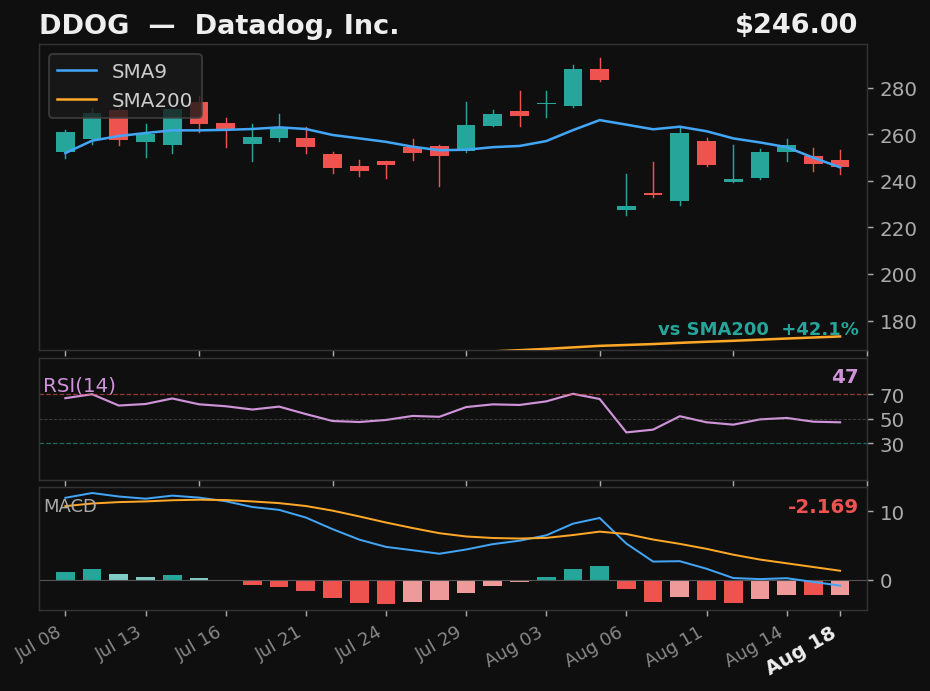Click the RSI 70 axis label
The height and width of the screenshot is (691, 930).
[891, 396]
